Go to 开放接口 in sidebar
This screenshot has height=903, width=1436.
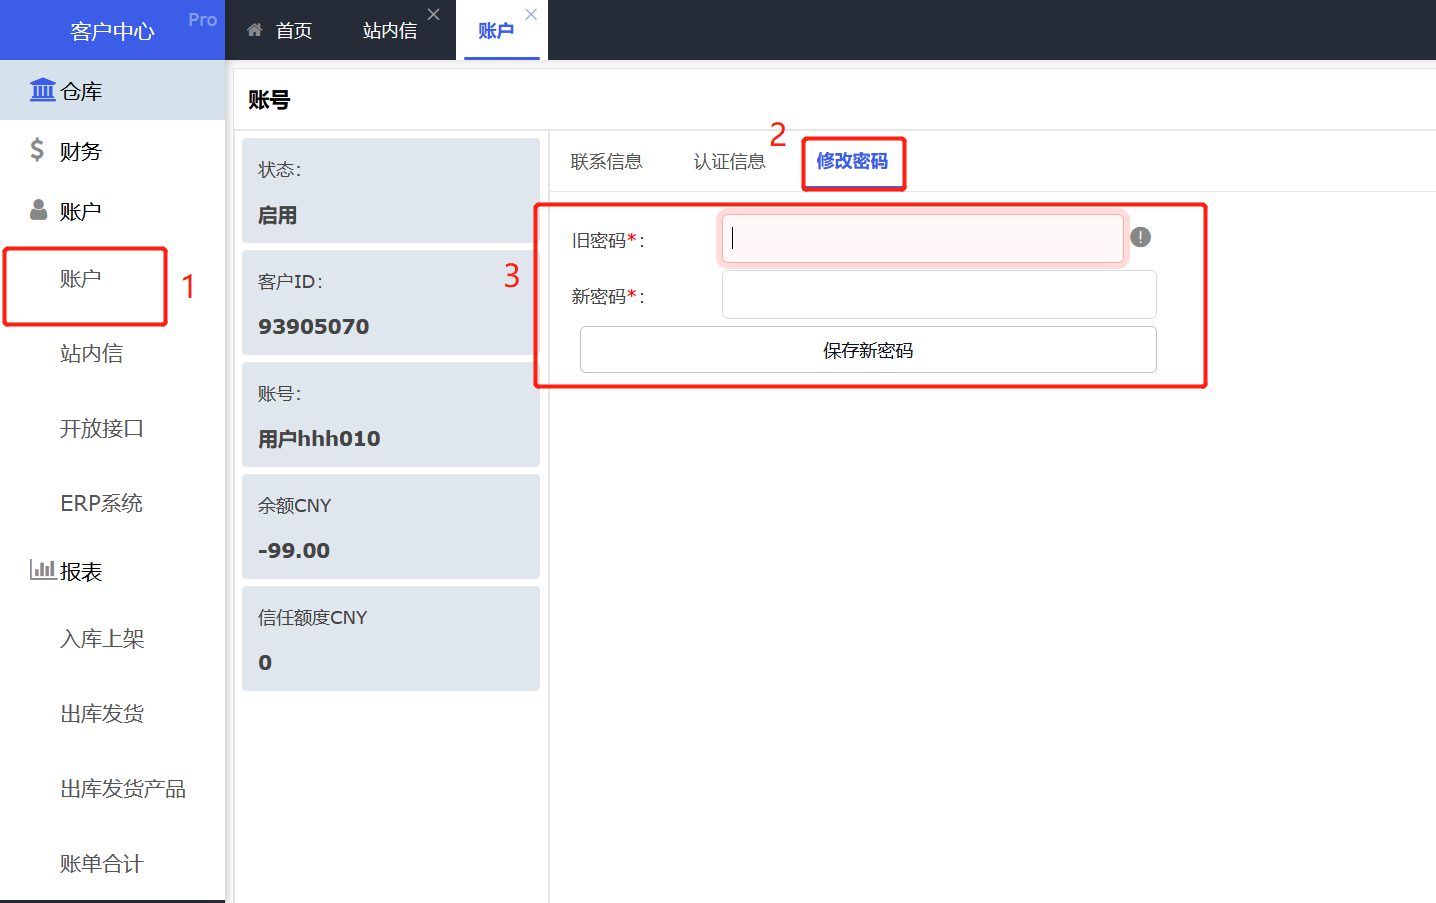pos(102,428)
